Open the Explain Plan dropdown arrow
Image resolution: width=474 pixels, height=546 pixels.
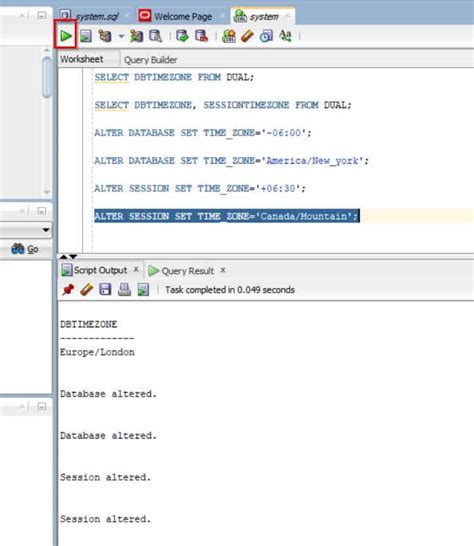coord(121,36)
